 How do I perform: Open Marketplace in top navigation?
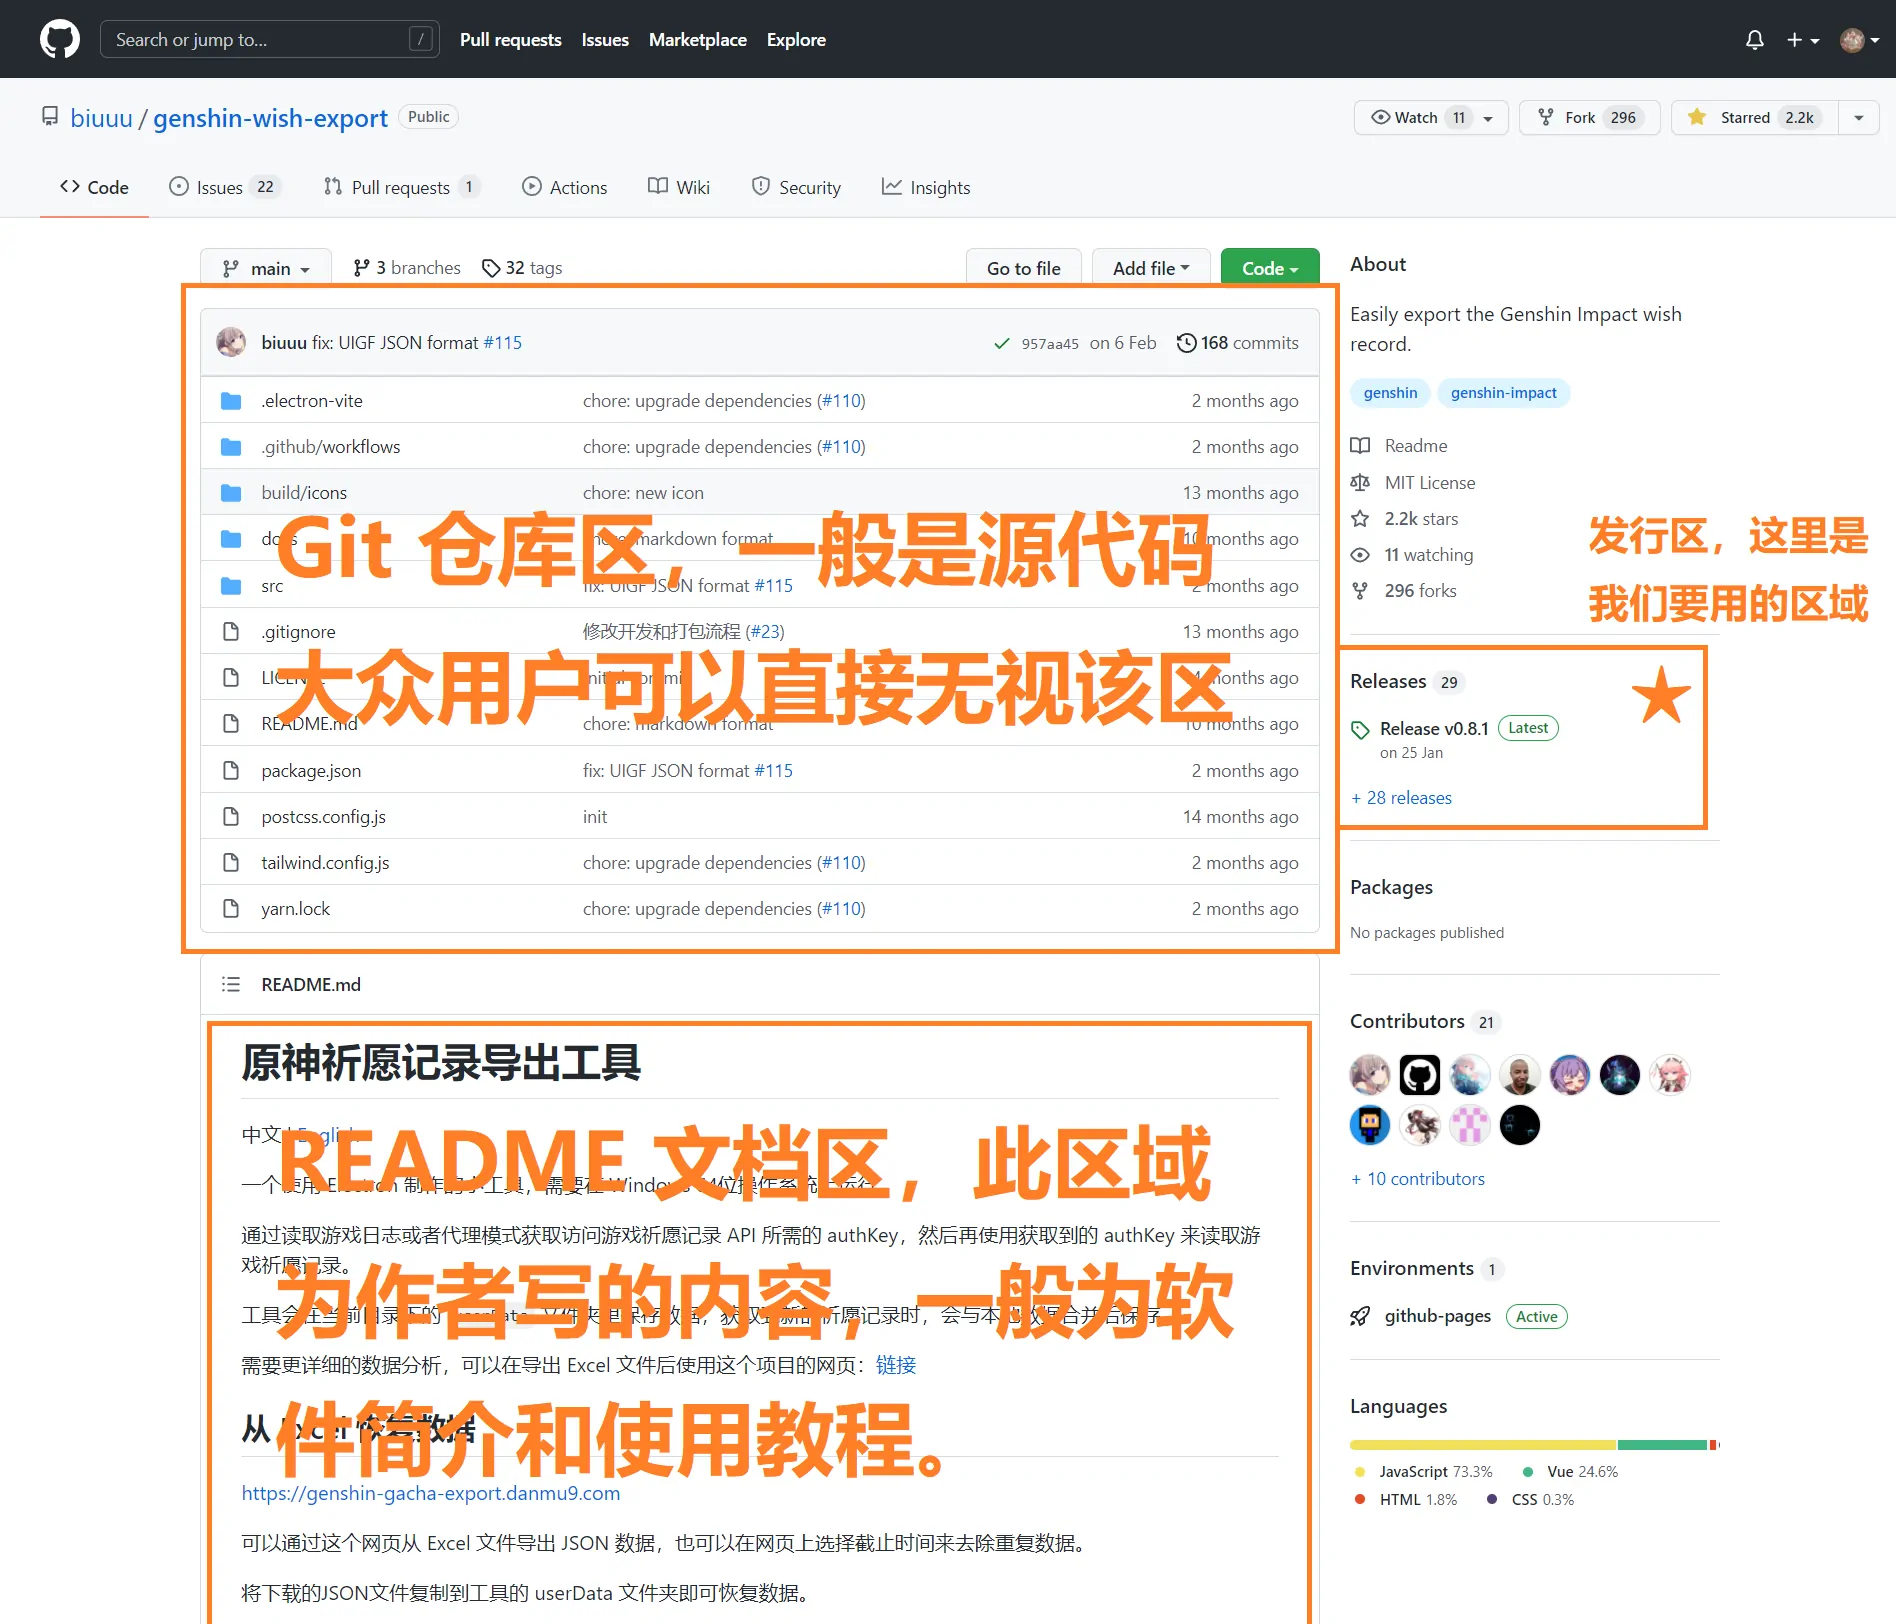(x=698, y=40)
